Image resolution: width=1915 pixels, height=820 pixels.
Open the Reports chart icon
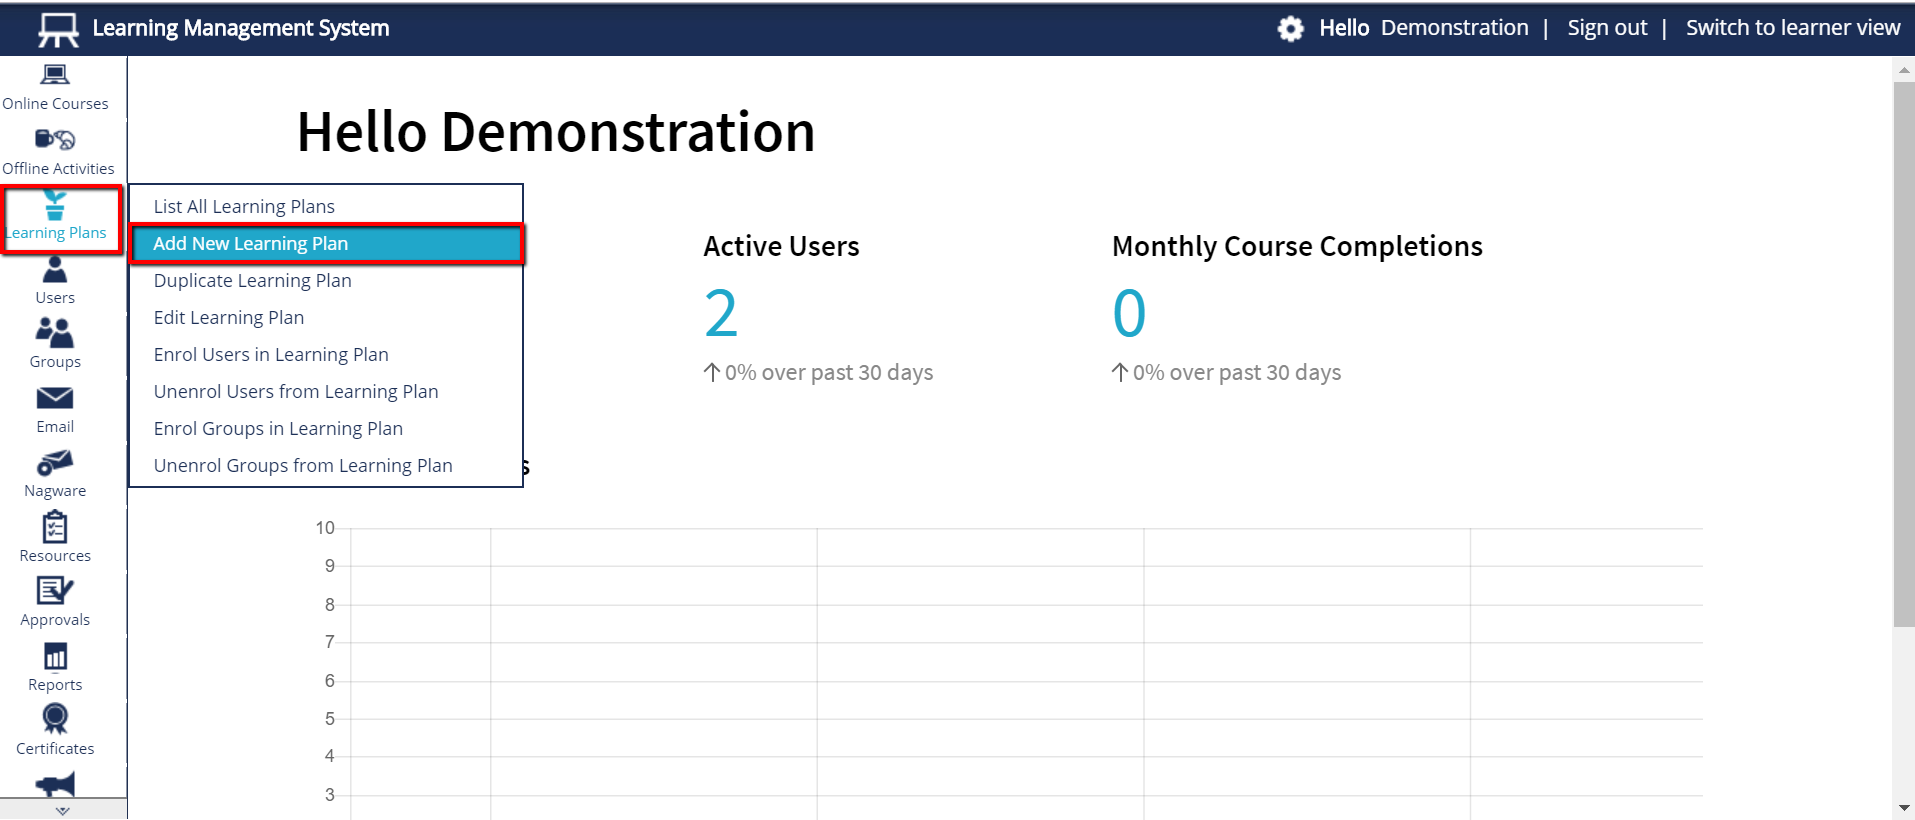pos(55,657)
